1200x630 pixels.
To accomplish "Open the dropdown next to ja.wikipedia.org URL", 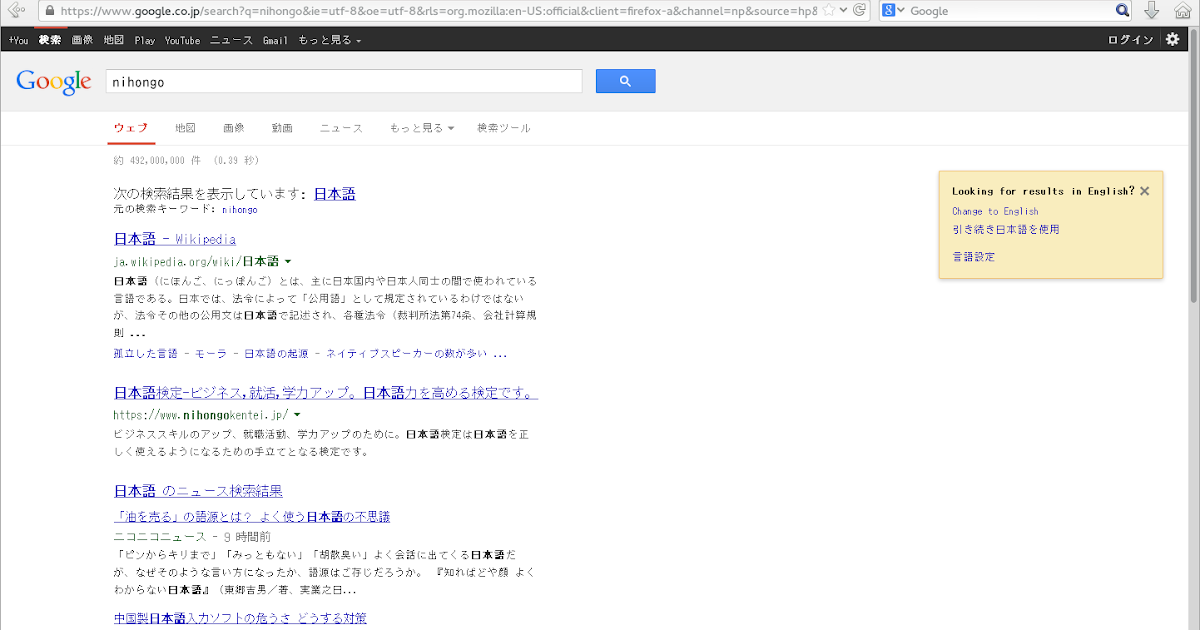I will (x=289, y=260).
